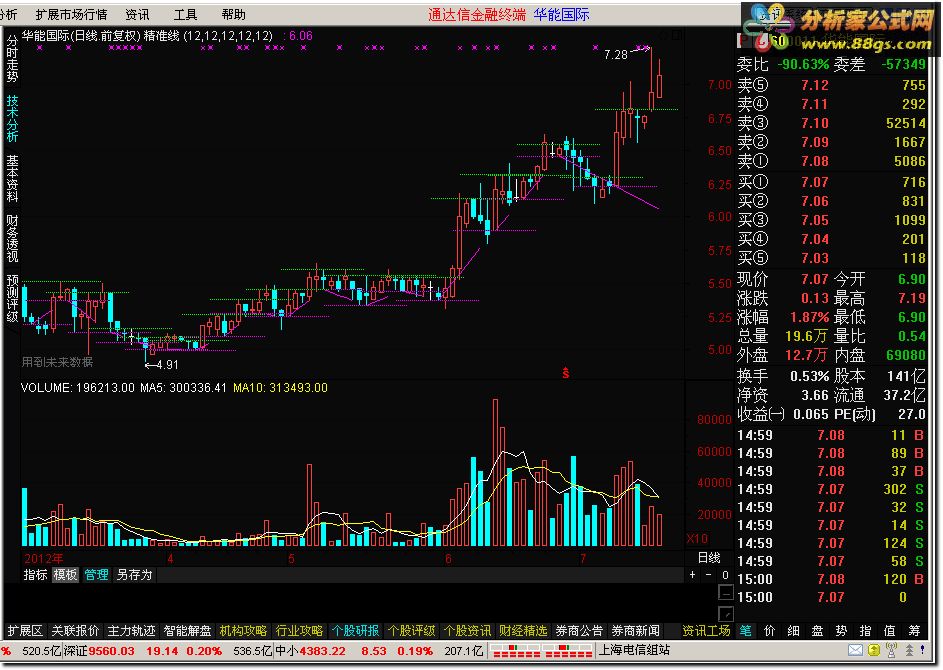
Task: Open the 个股资讯 bottom tab
Action: pos(467,631)
